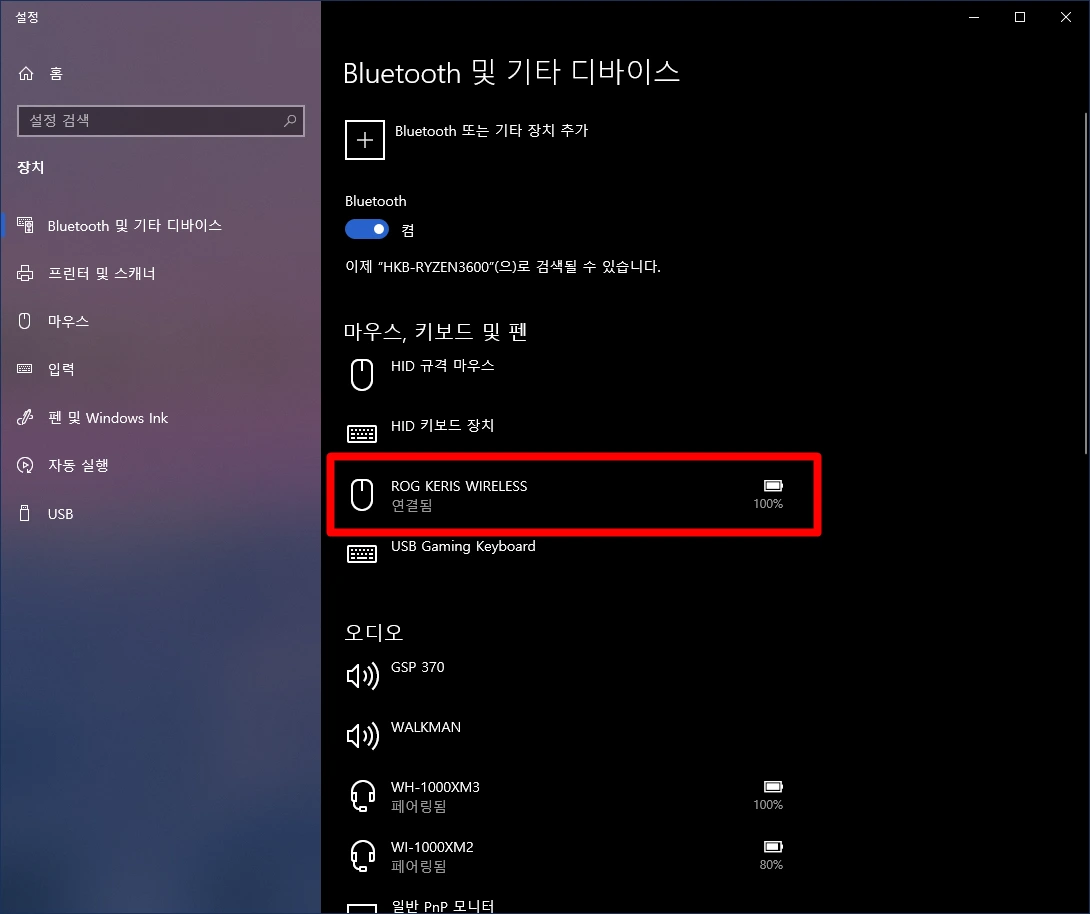
Task: Click the 80% battery text for WI-1000XM2
Action: [x=771, y=865]
